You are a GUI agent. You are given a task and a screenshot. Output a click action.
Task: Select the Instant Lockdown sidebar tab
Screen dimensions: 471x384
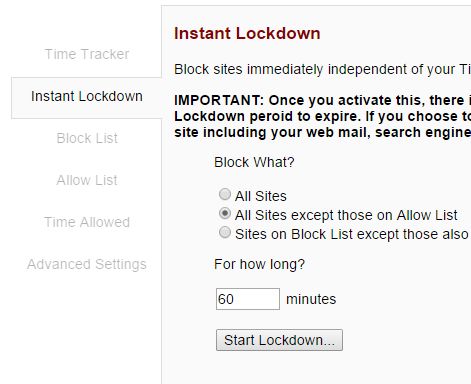click(x=87, y=98)
